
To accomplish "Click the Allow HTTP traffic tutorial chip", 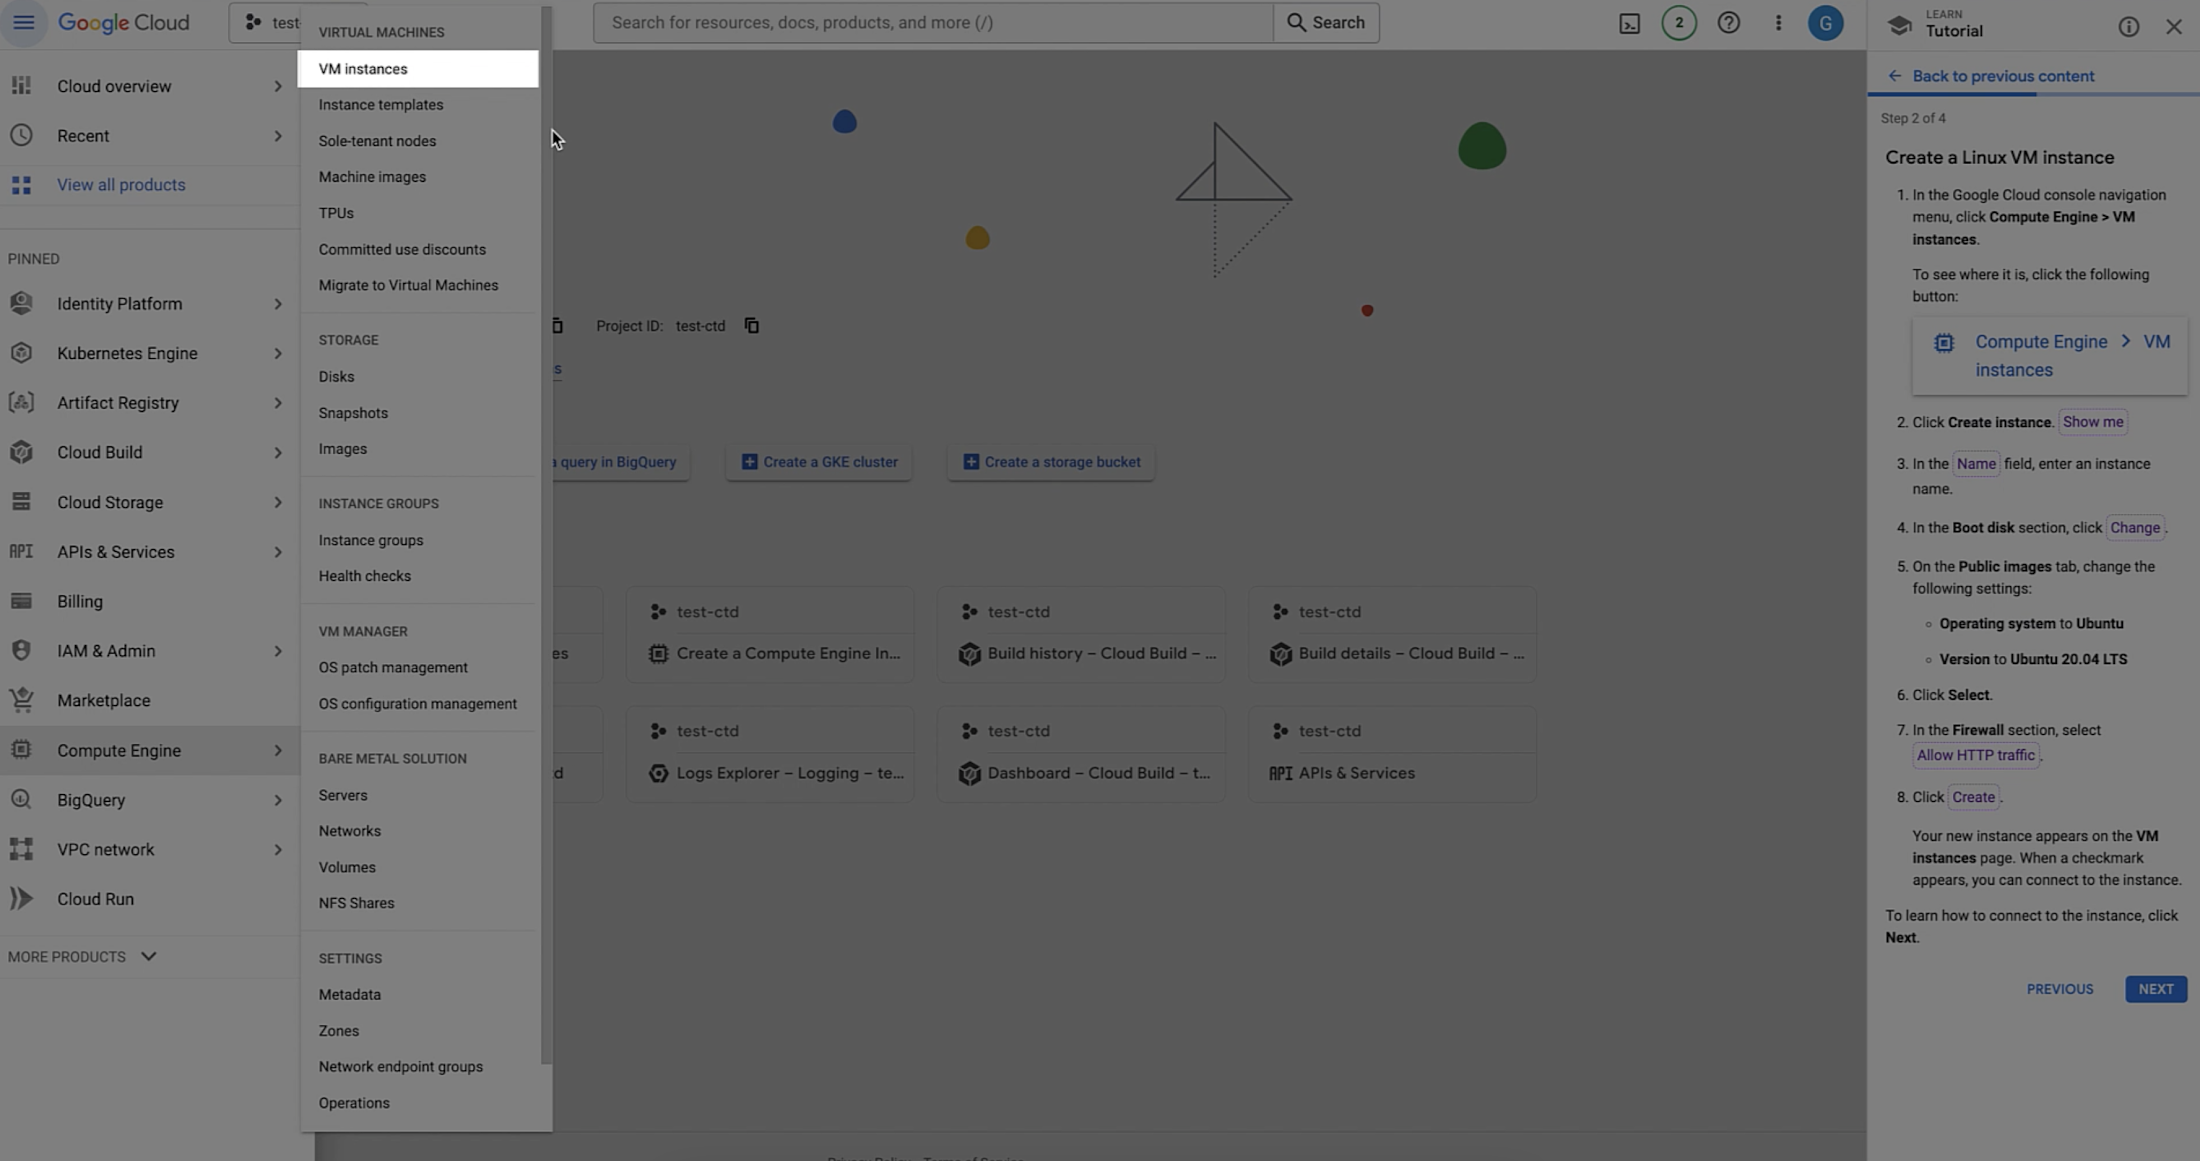I will pos(1975,755).
